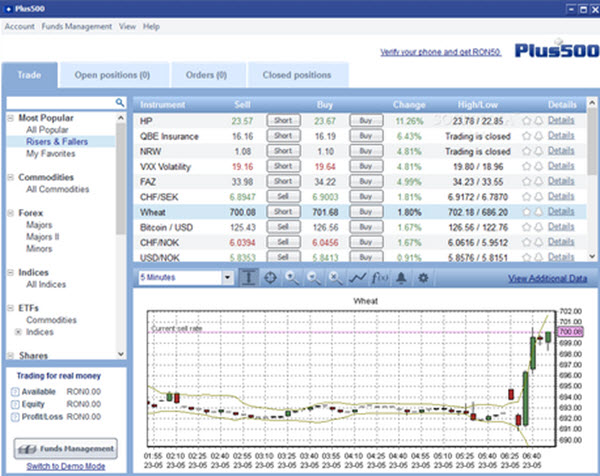Click the search magnifier icon
The height and width of the screenshot is (476, 600).
point(120,103)
